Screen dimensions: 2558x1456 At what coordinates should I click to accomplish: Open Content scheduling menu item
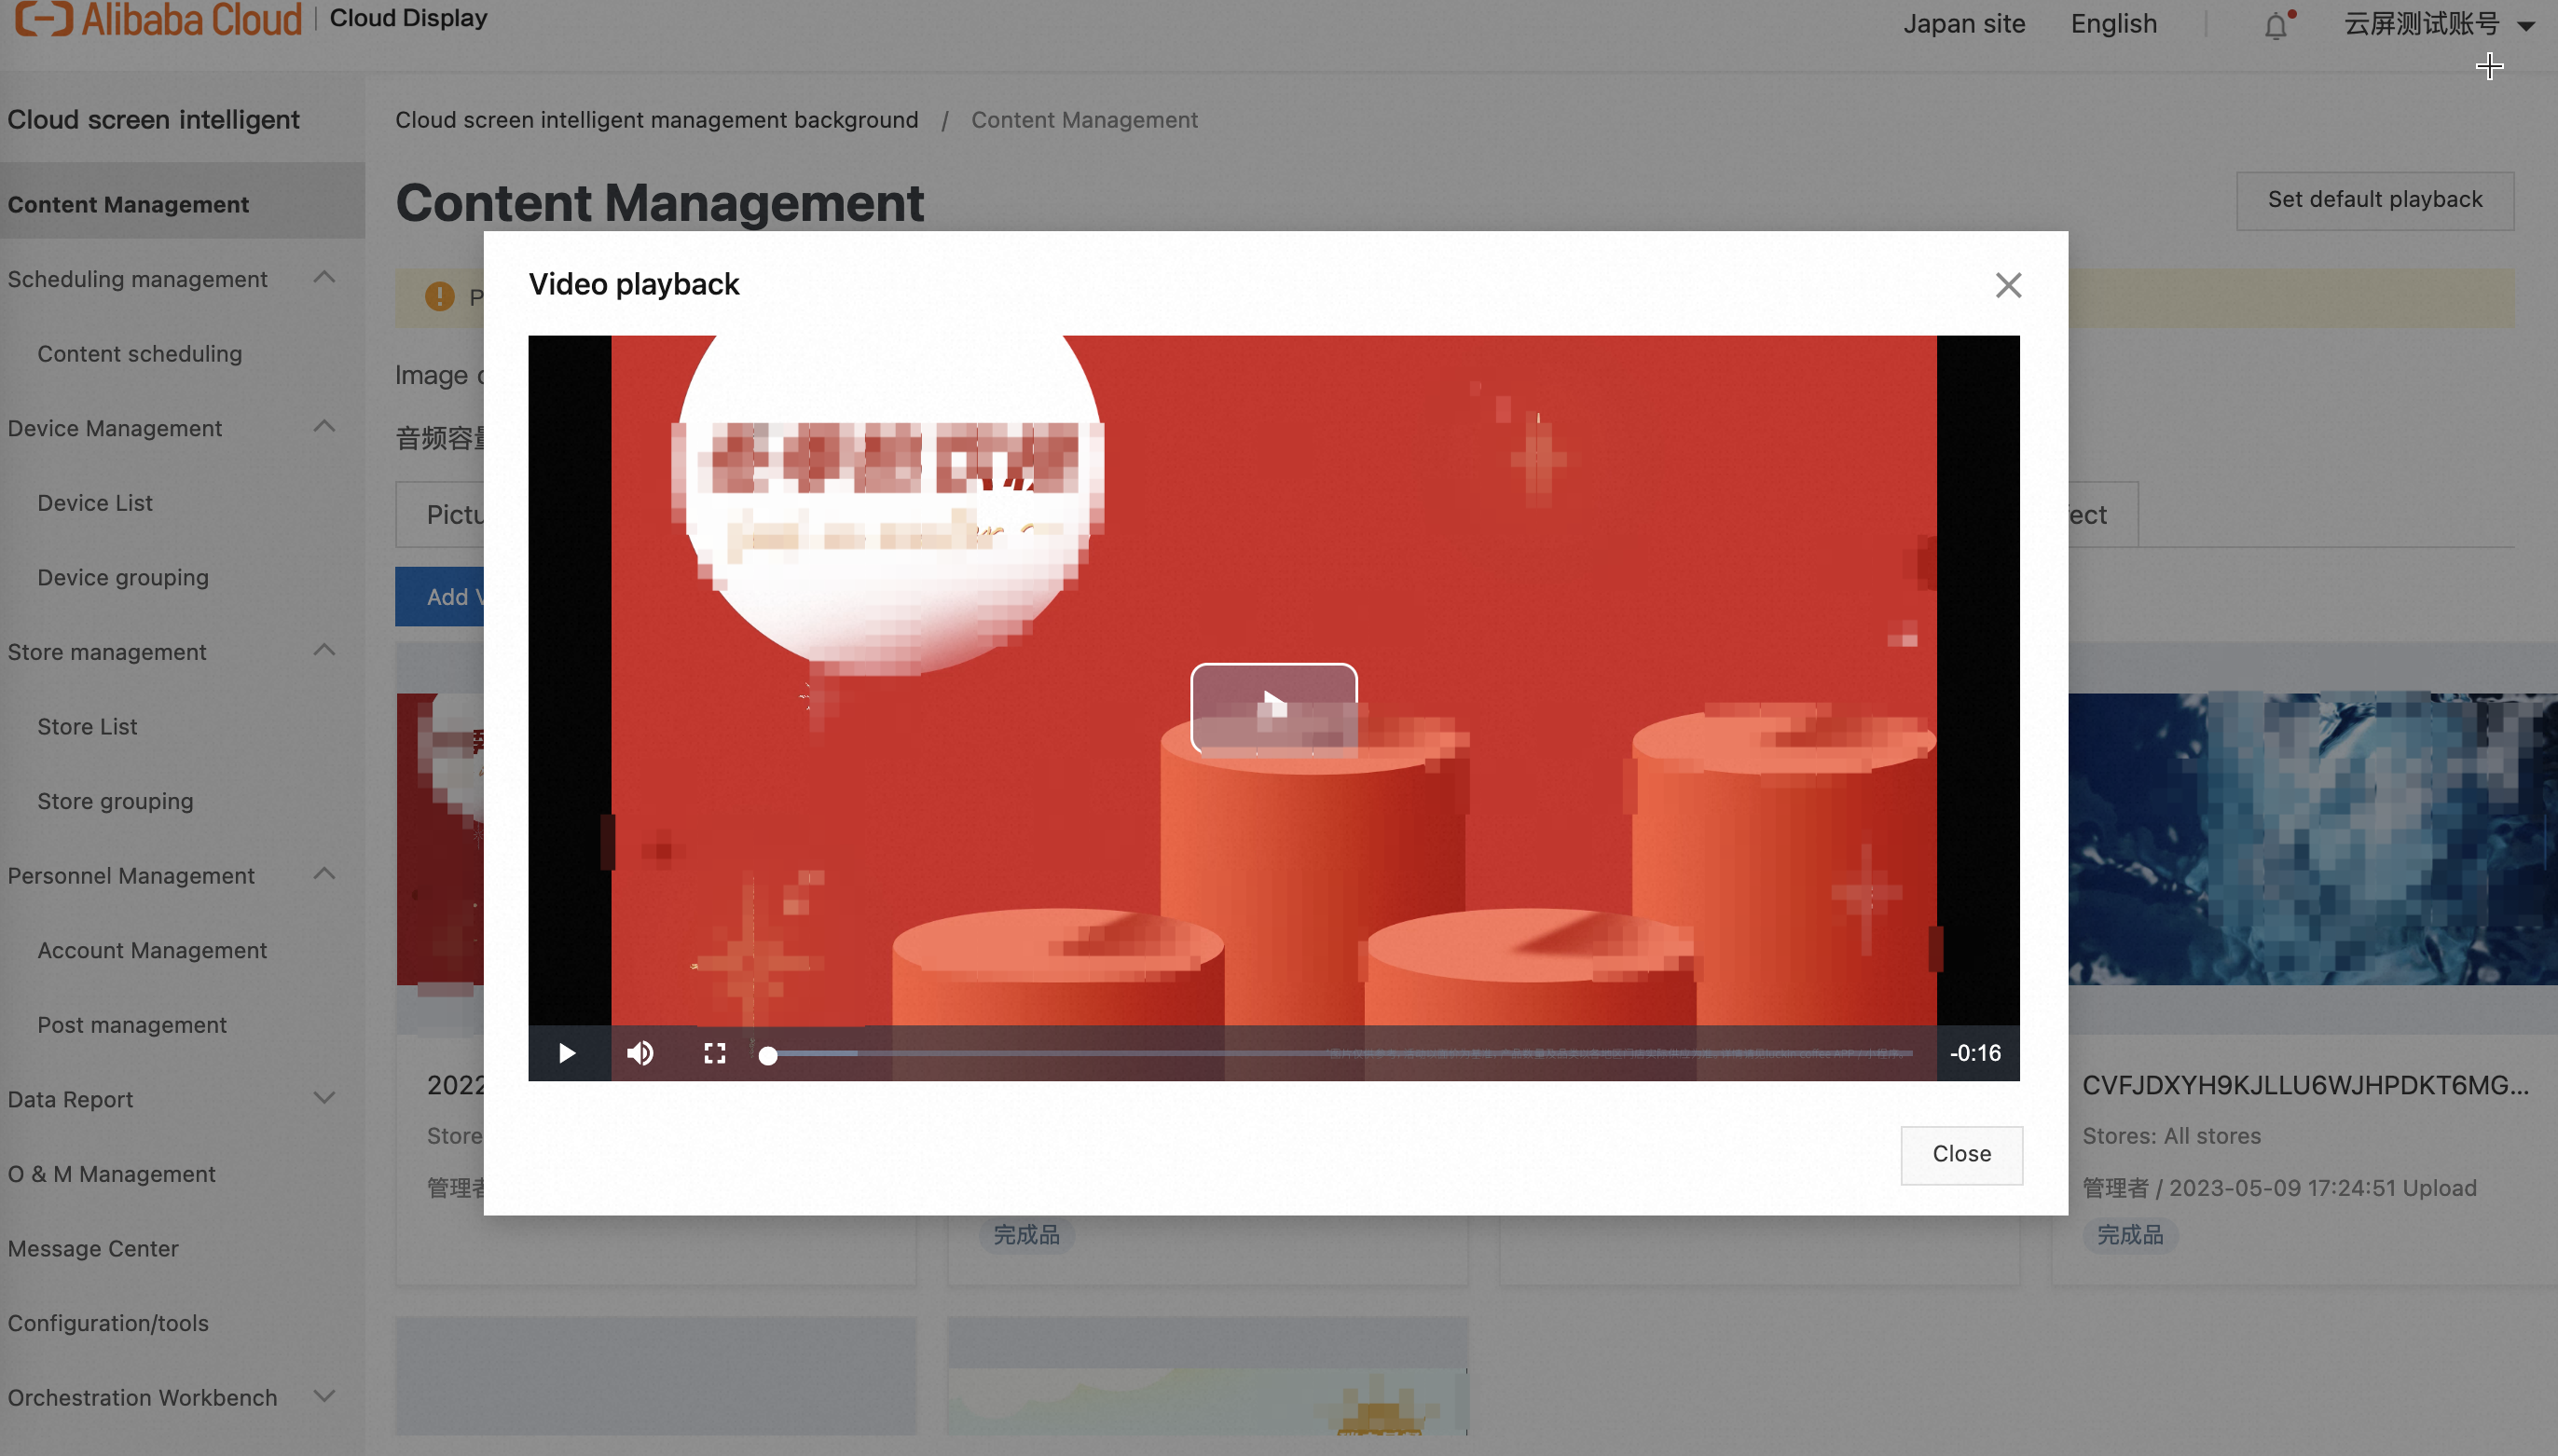(x=139, y=354)
